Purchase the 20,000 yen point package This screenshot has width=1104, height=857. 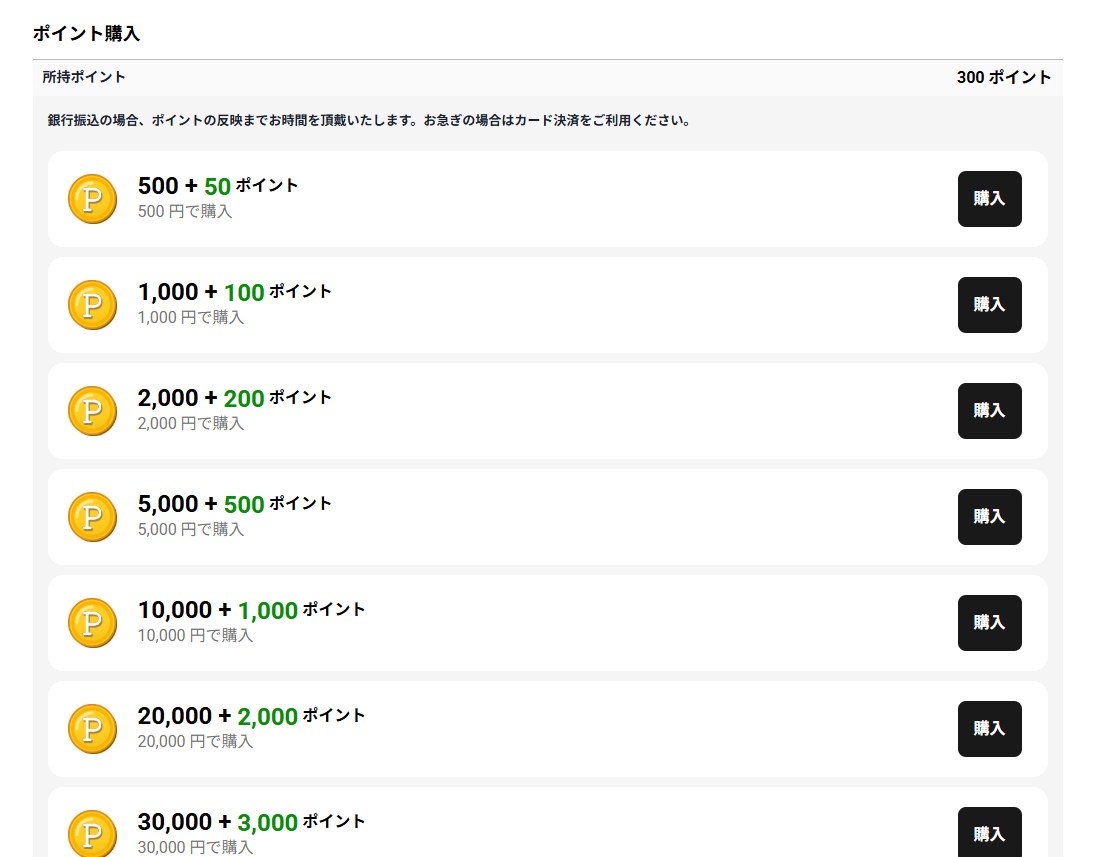tap(989, 729)
